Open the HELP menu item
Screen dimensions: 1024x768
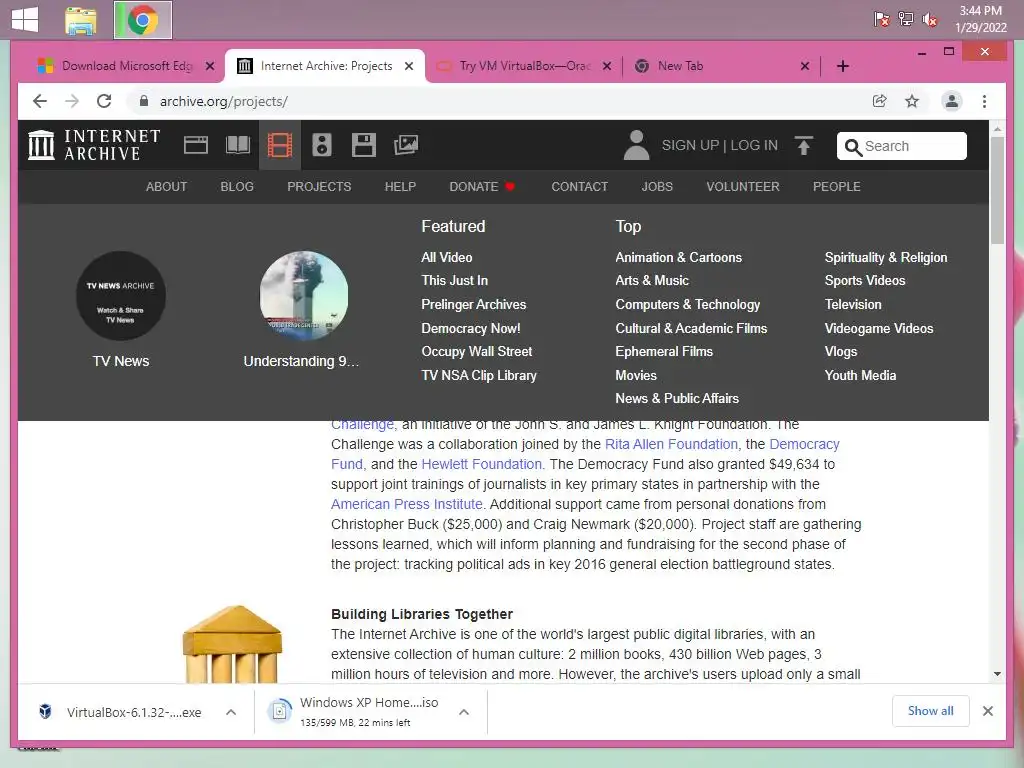tap(400, 187)
